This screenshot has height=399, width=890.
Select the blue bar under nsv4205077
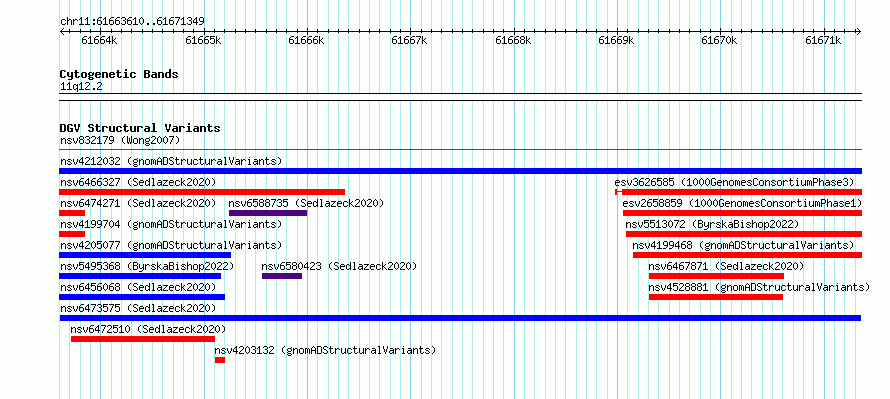145,255
